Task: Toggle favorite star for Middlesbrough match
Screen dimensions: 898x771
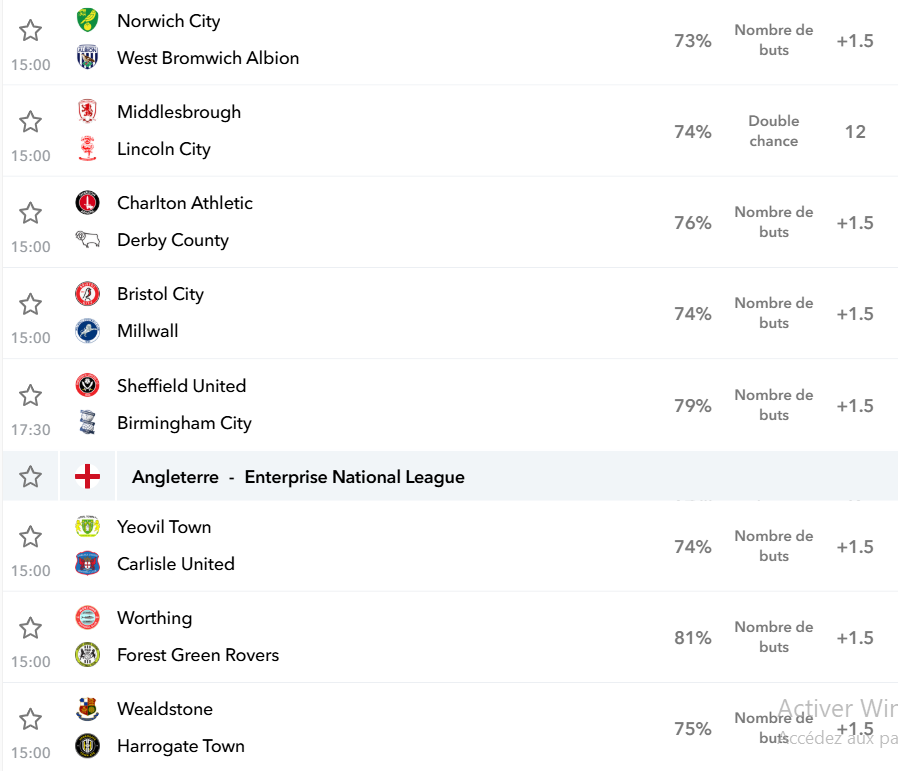Action: [30, 121]
